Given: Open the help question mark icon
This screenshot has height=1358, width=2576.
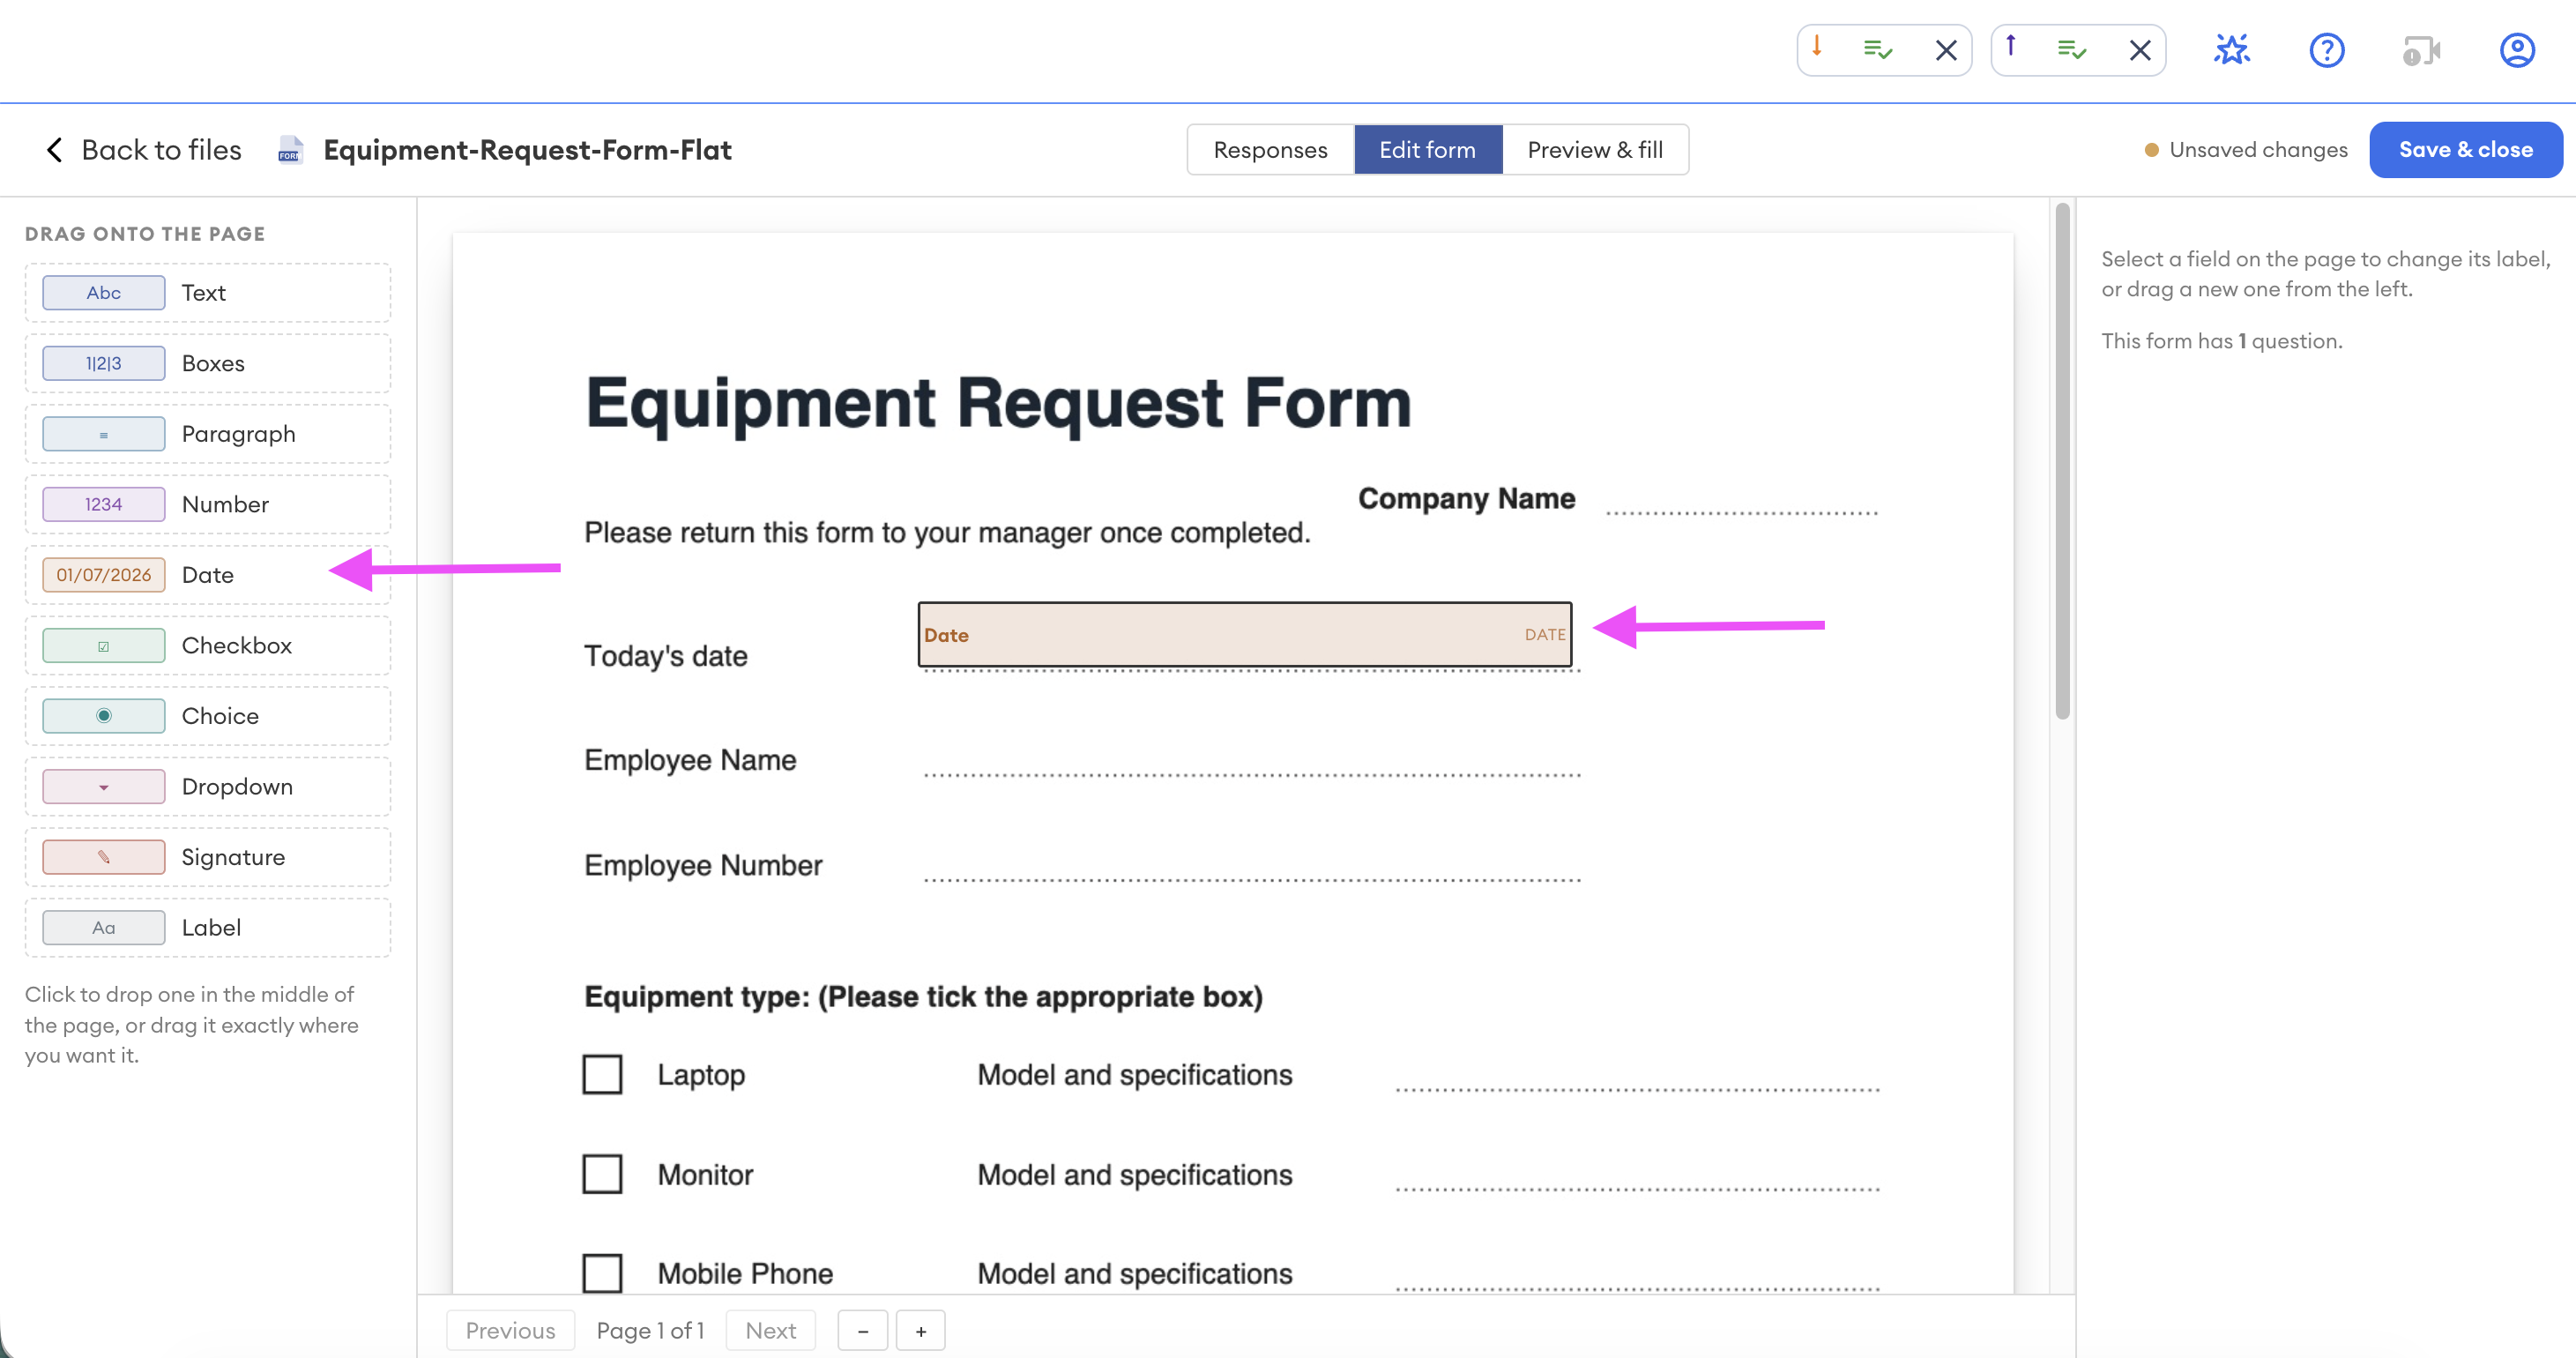Looking at the screenshot, I should 2327,50.
